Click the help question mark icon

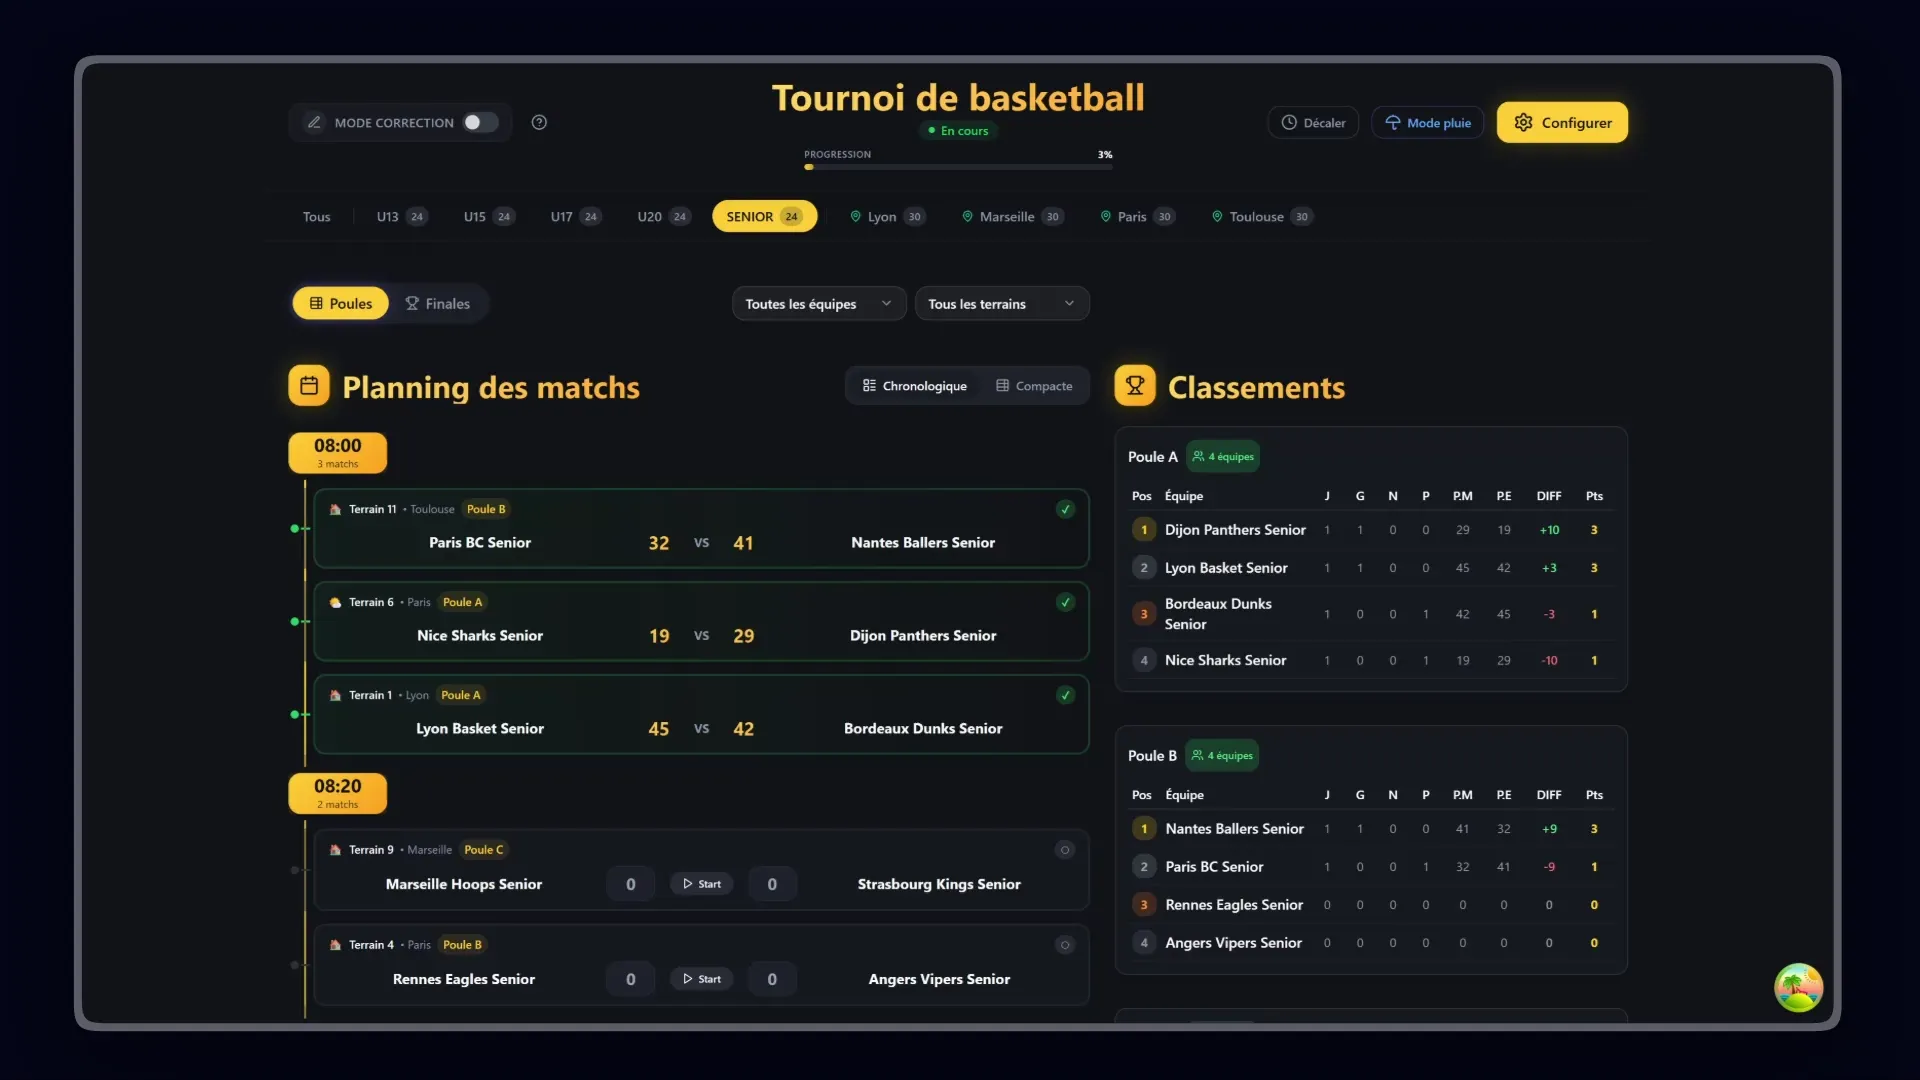pyautogui.click(x=539, y=122)
